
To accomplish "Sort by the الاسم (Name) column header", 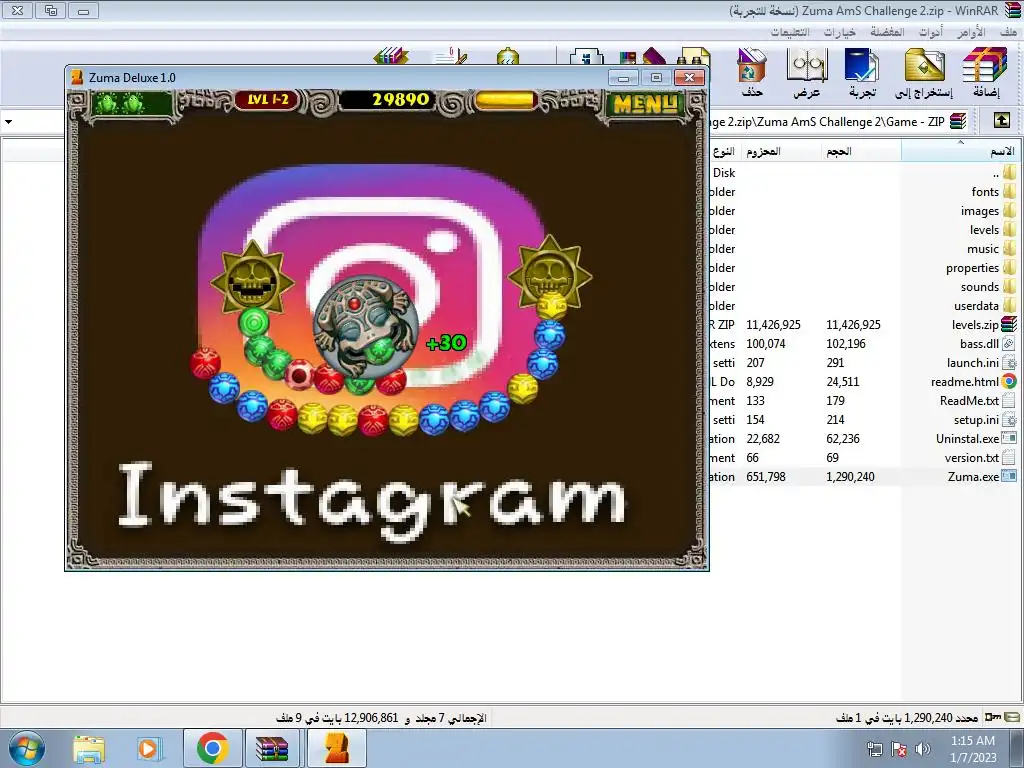I will click(960, 152).
